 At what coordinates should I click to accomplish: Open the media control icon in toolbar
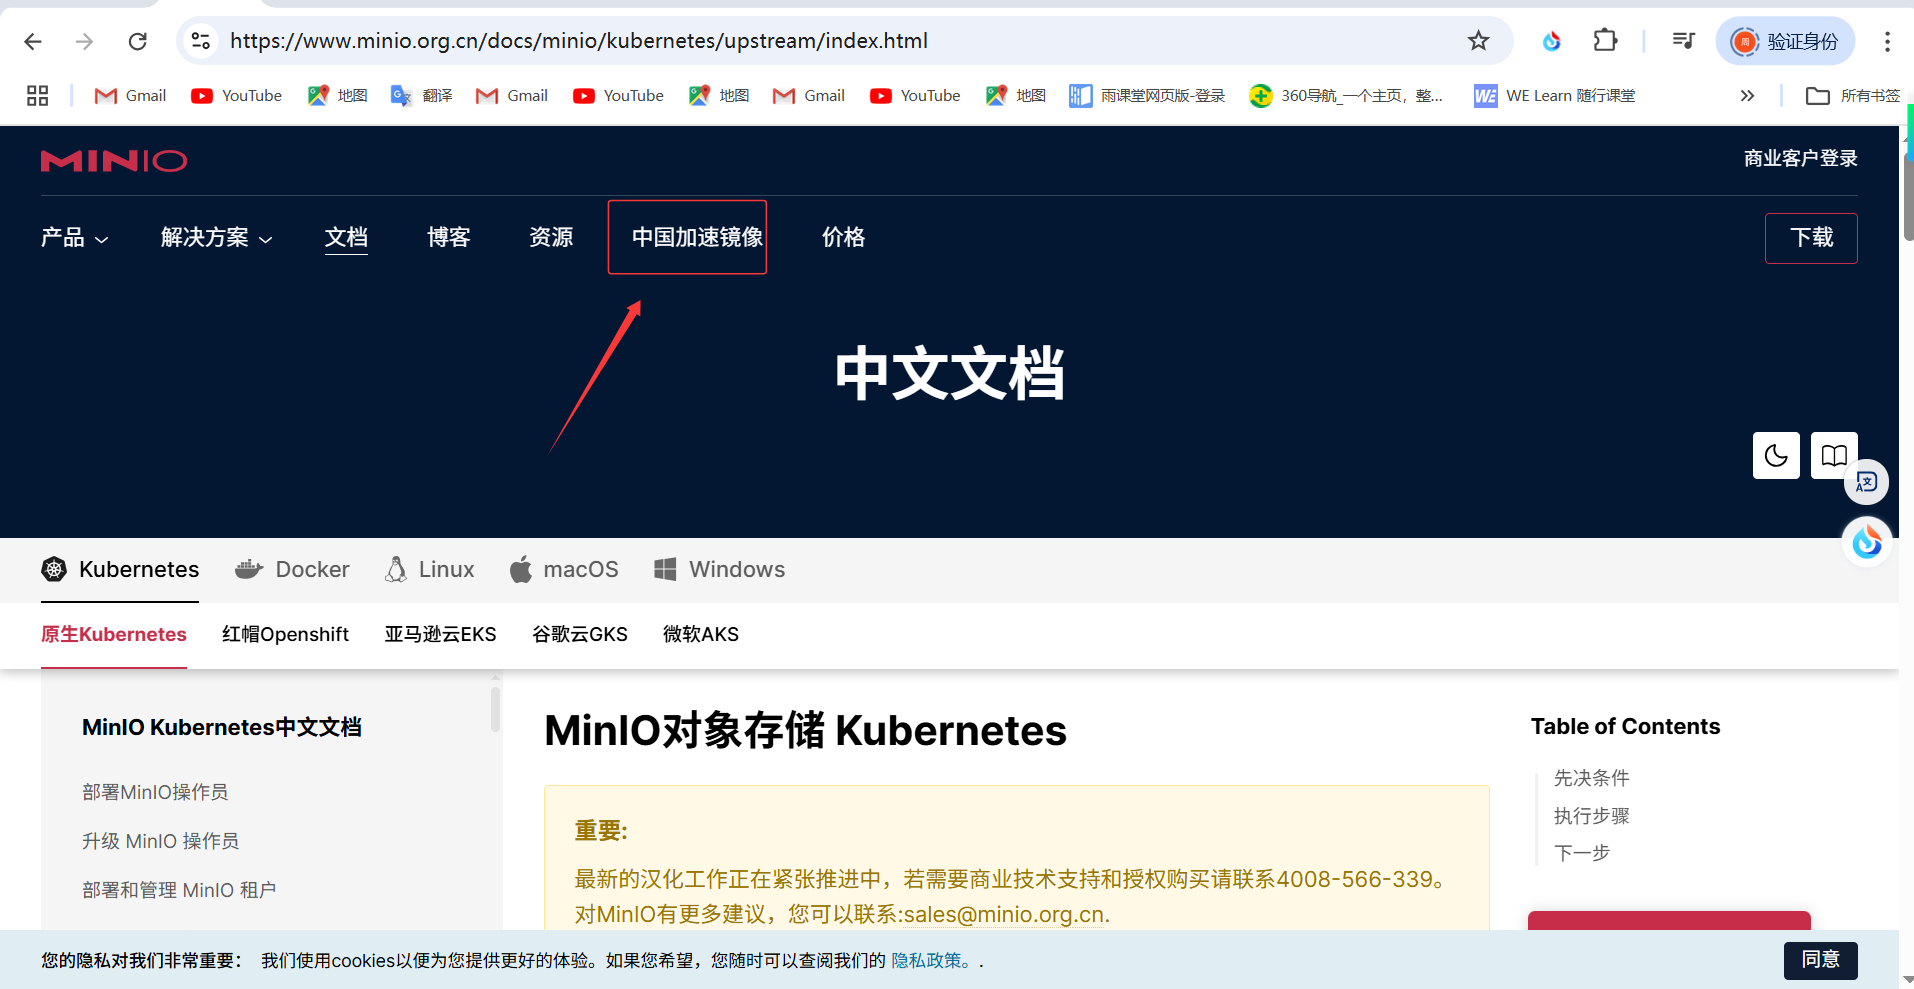[x=1684, y=41]
